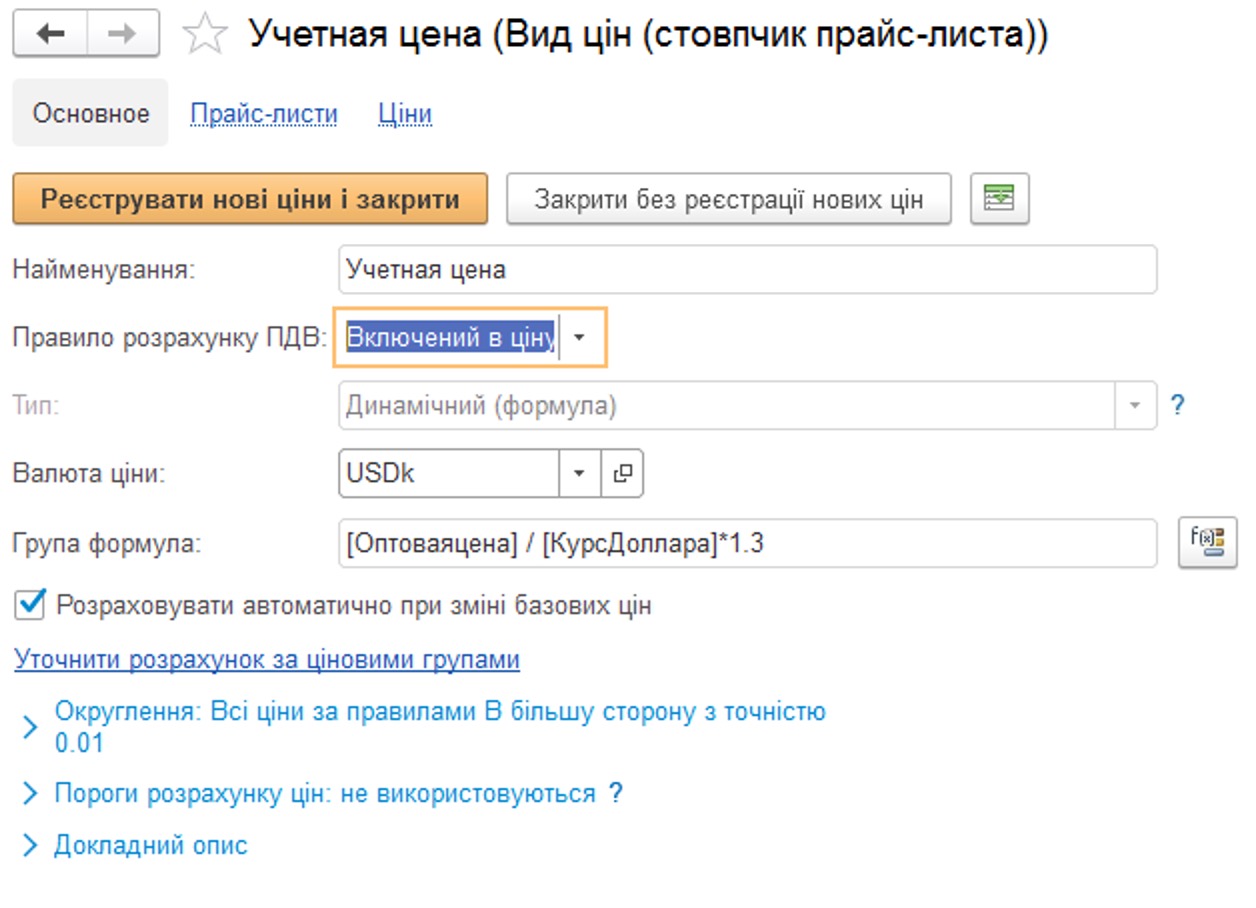Click Закрити без реєстрації нових цін
Viewport: 1256px width, 908px height.
(730, 199)
